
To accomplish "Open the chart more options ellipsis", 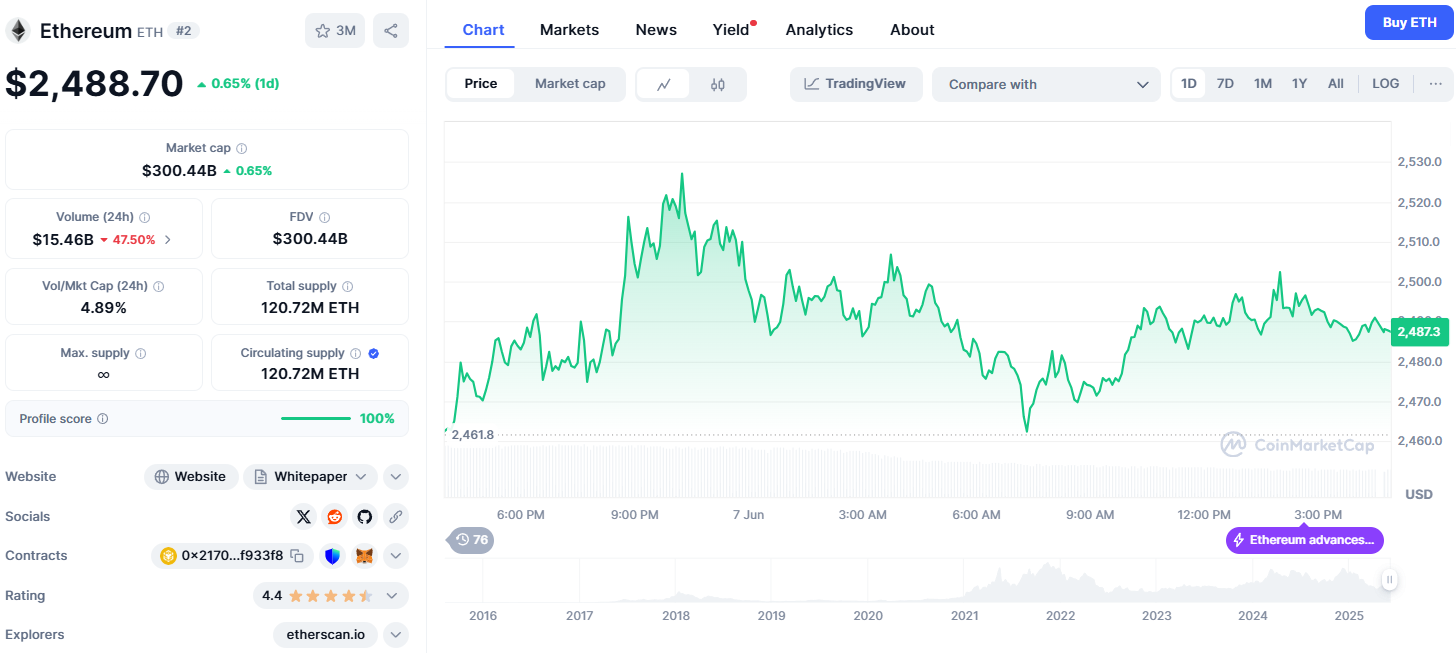I will pos(1436,84).
